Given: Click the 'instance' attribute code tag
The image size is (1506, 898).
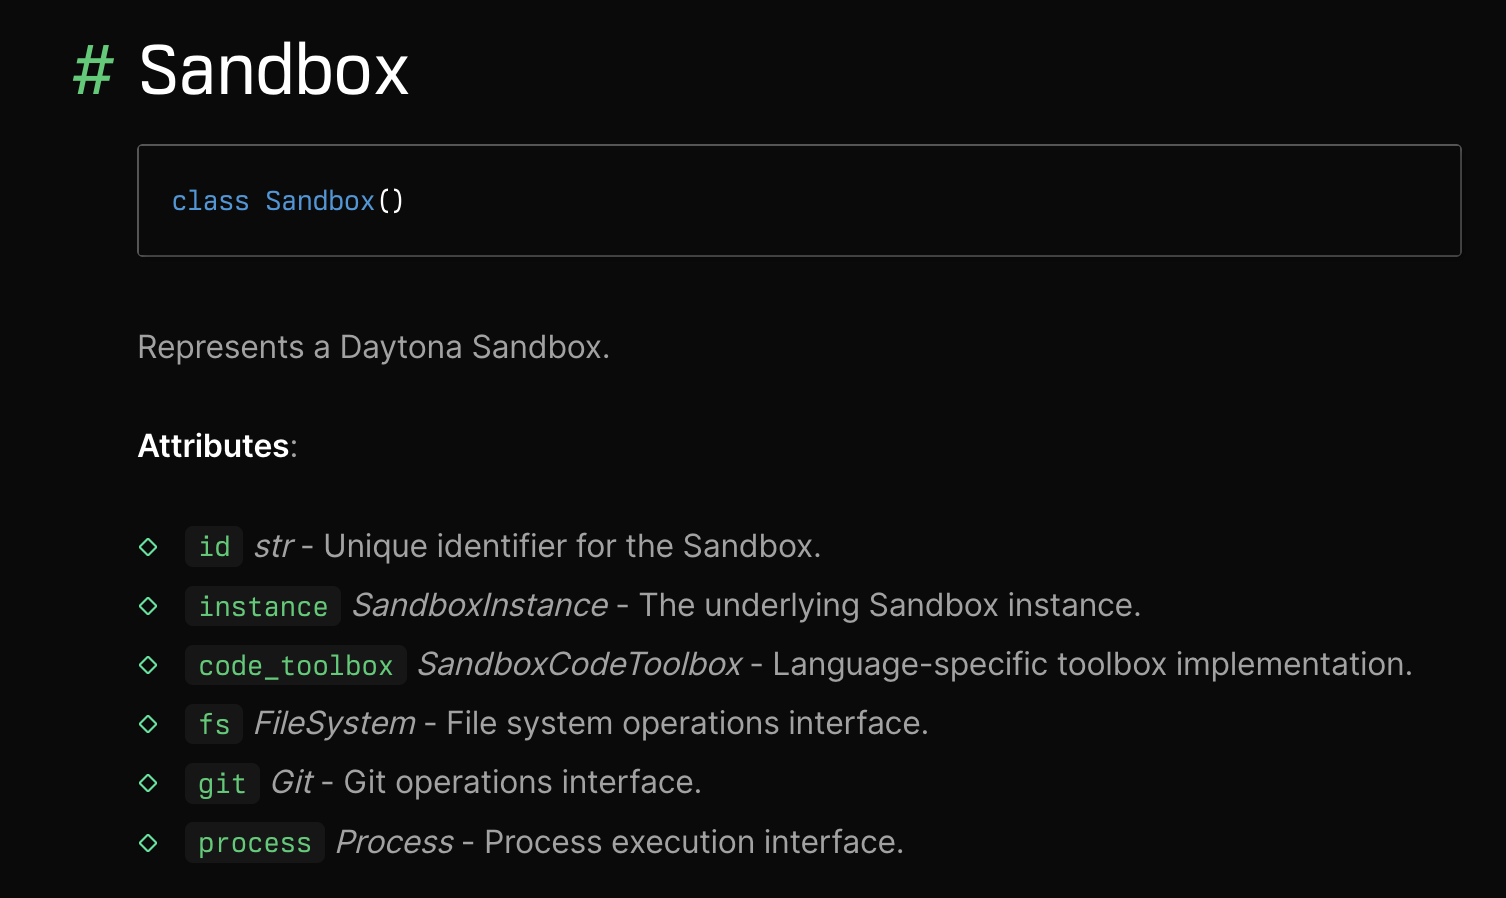Looking at the screenshot, I should click(263, 606).
